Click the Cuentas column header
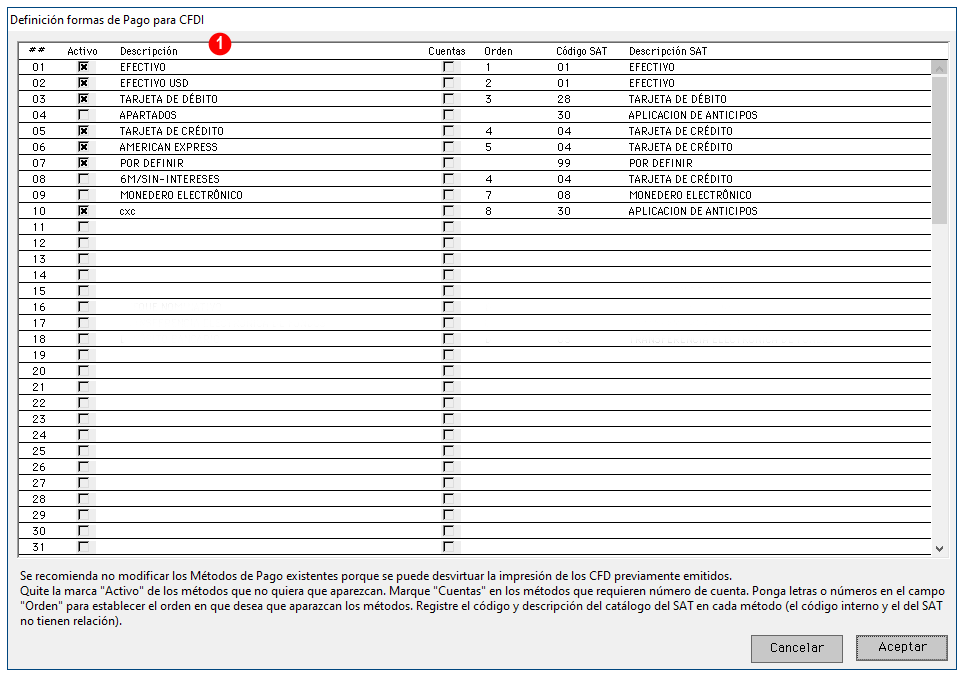962x676 pixels. click(447, 51)
